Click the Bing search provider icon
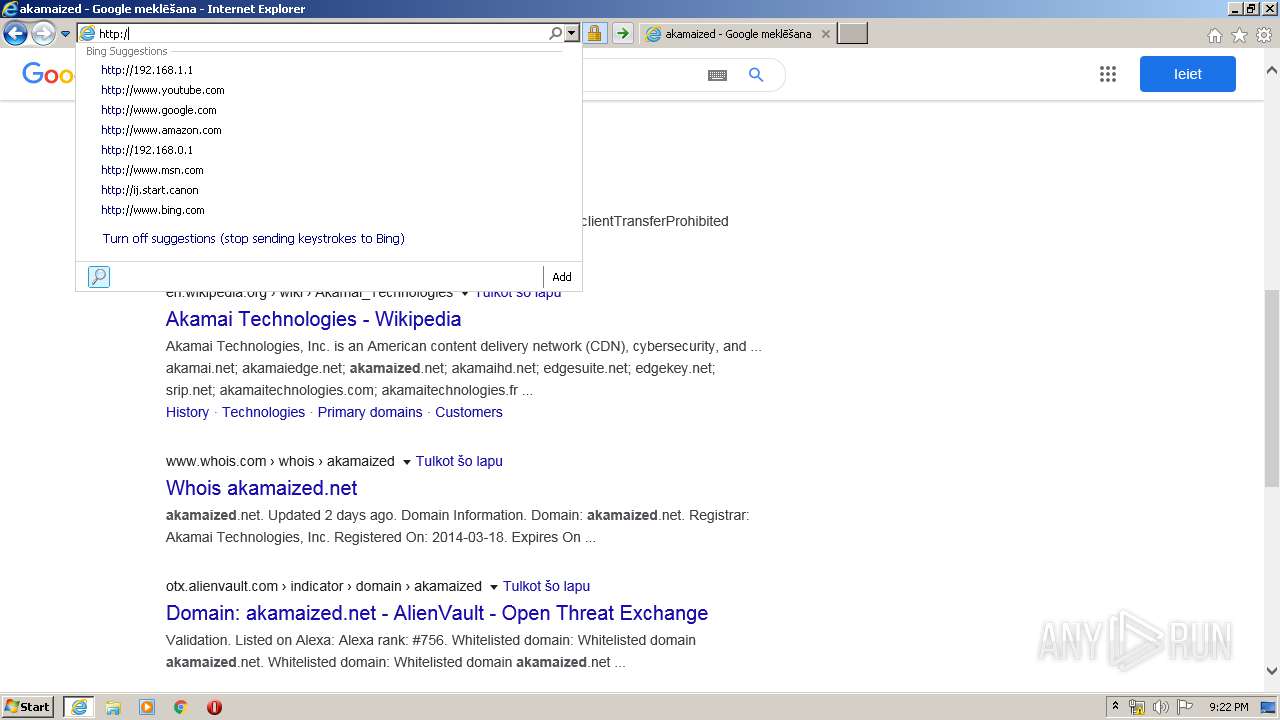The width and height of the screenshot is (1280, 720). click(x=99, y=277)
